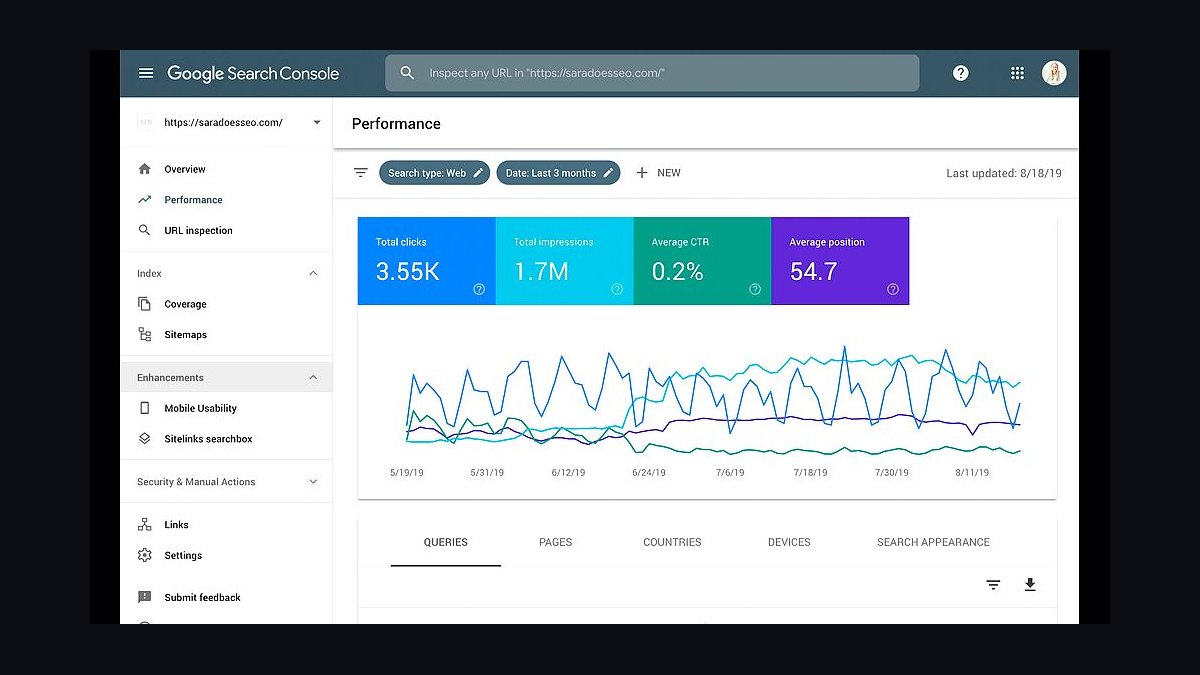Download the data with the export icon
The image size is (1200, 675).
(1030, 585)
